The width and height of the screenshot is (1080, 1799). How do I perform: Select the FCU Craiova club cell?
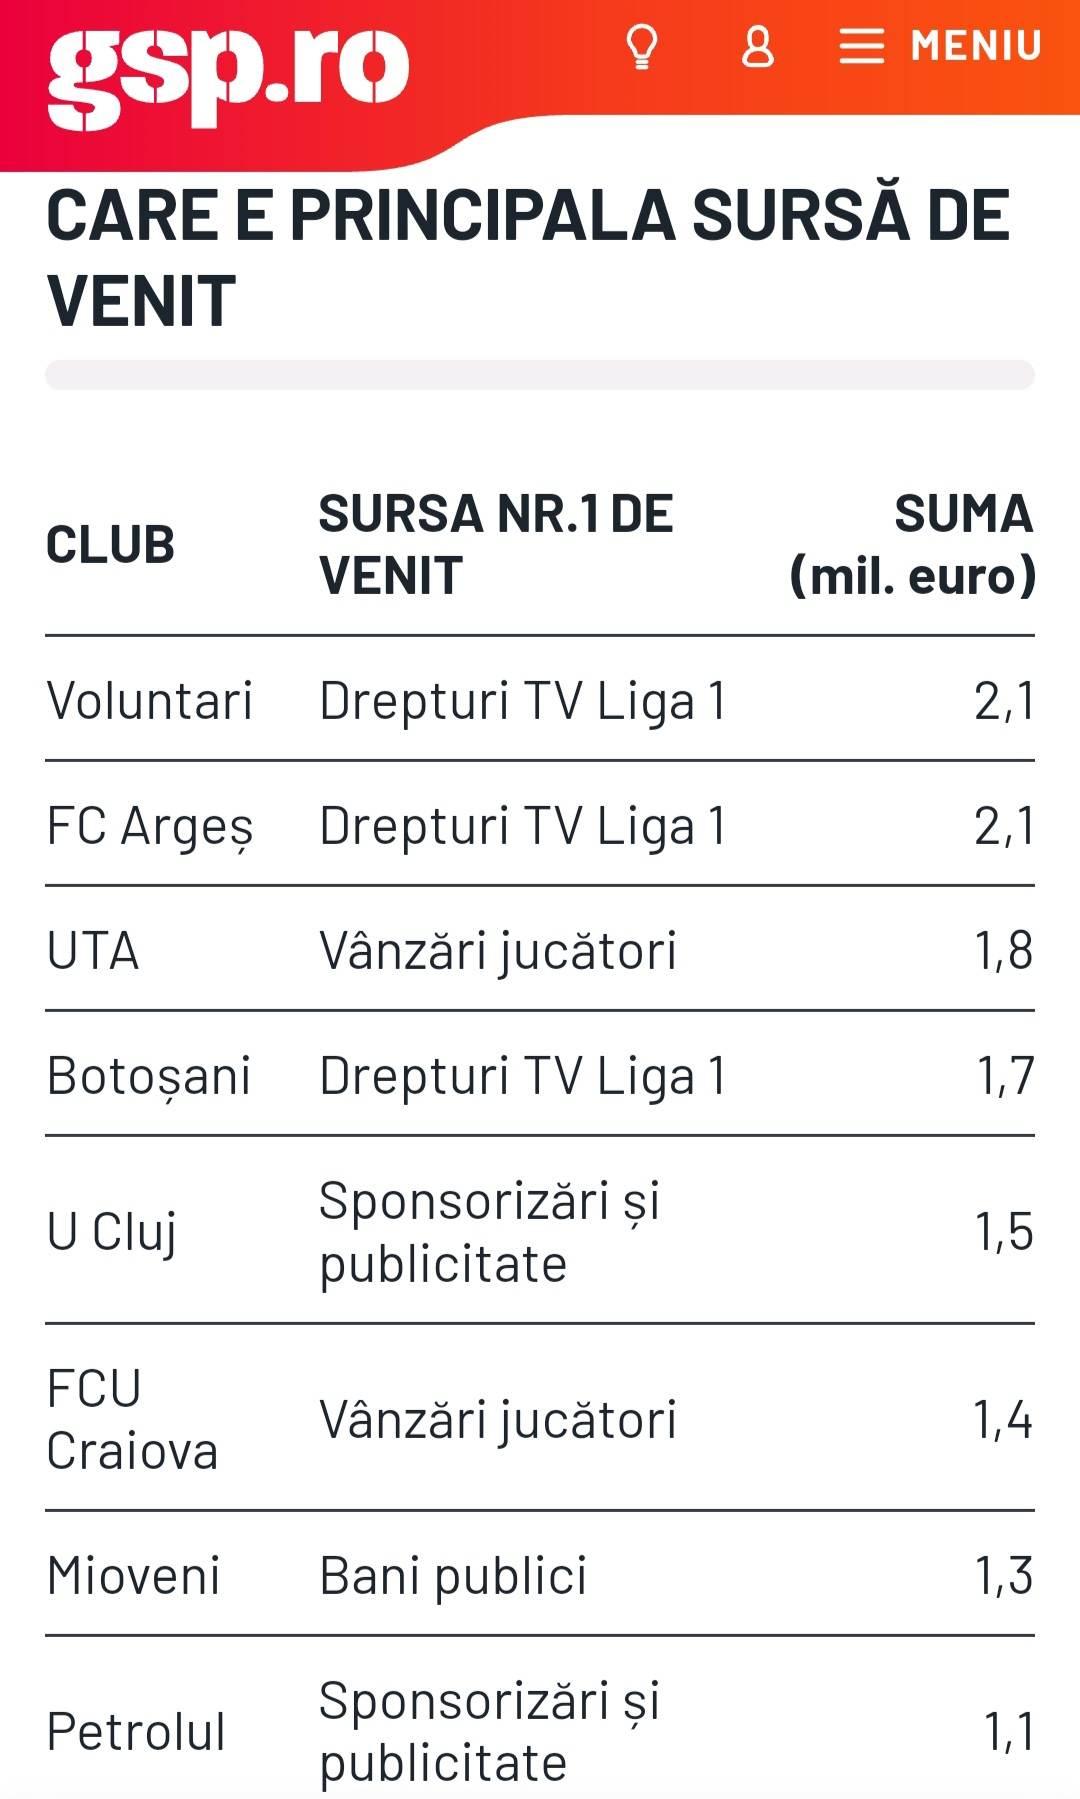(x=132, y=1419)
